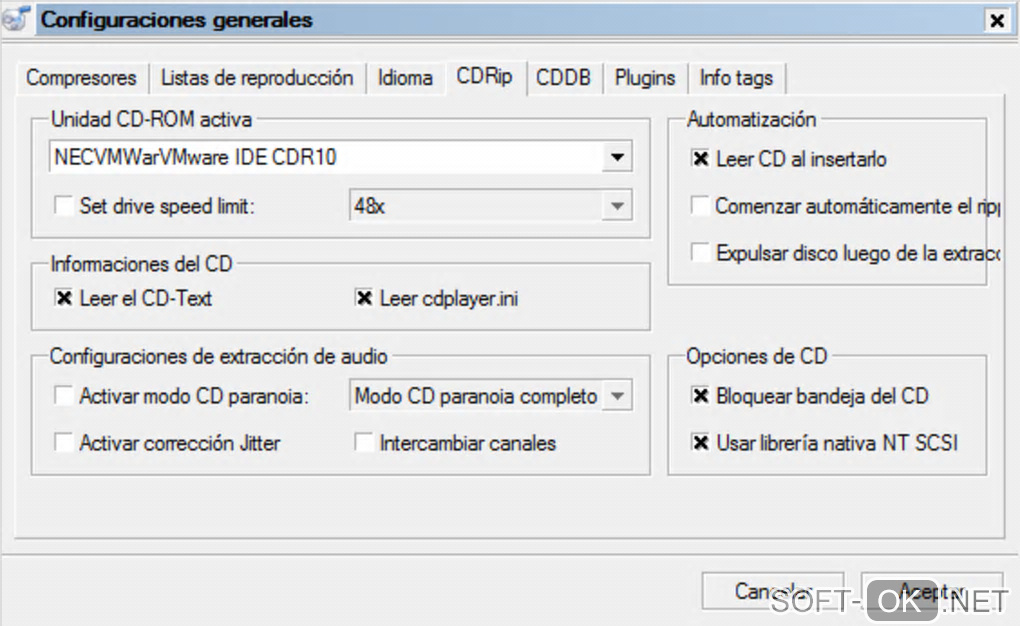Toggle the Leer cdplayer.ini checkbox
The height and width of the screenshot is (626, 1020).
pyautogui.click(x=364, y=298)
